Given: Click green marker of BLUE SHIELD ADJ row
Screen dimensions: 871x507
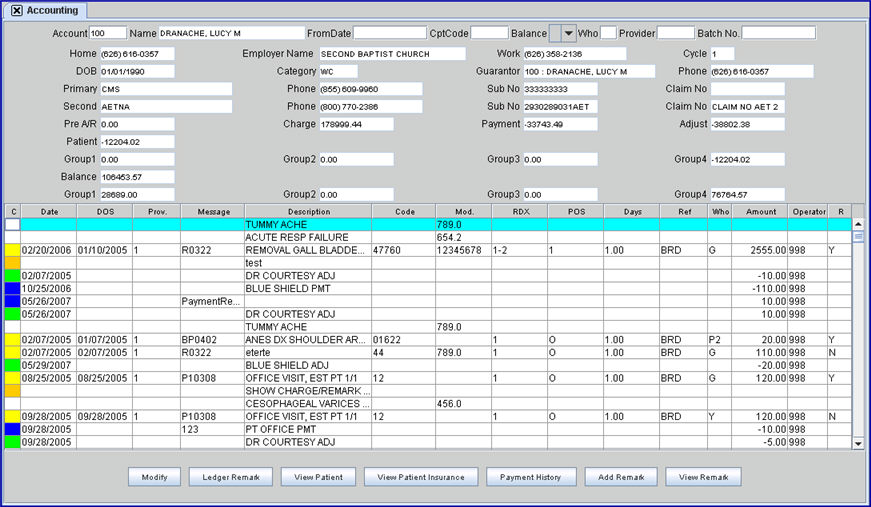Looking at the screenshot, I should [x=13, y=365].
